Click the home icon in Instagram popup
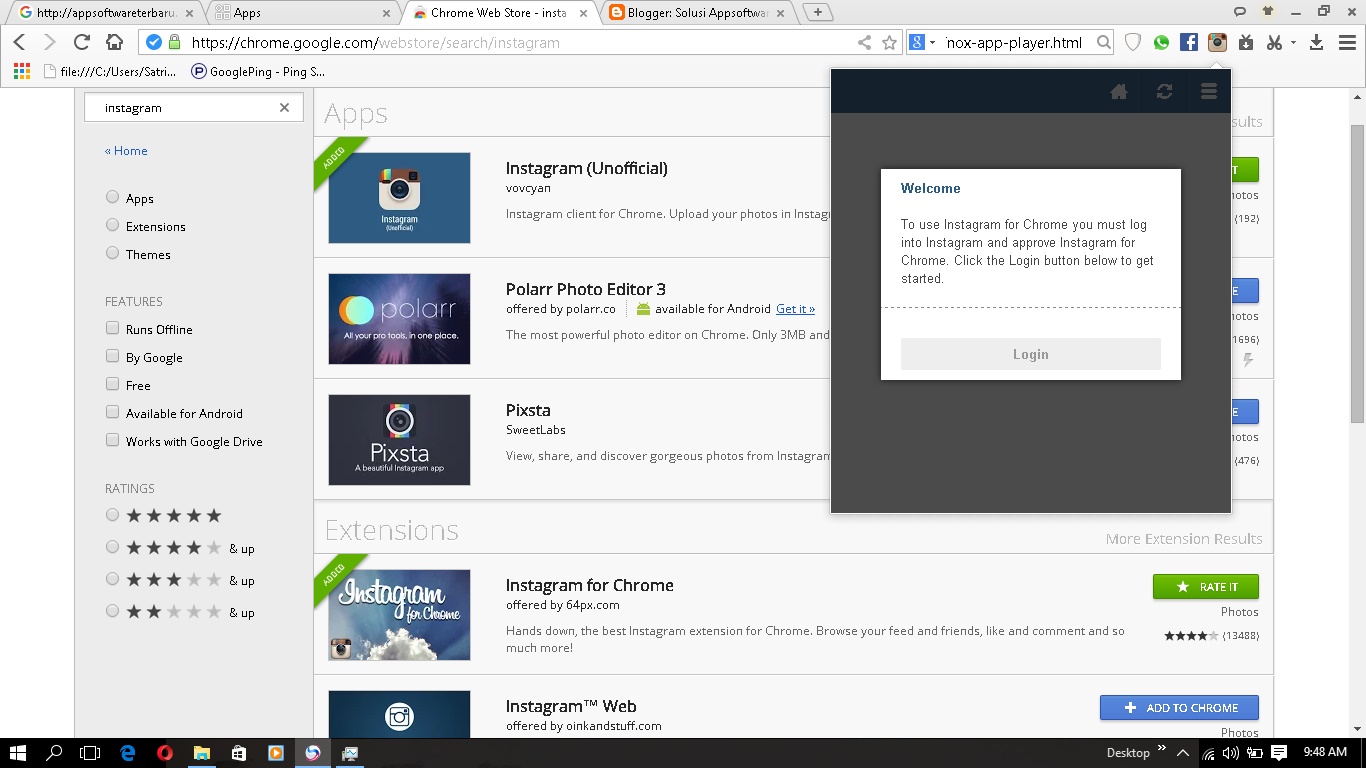 1119,91
